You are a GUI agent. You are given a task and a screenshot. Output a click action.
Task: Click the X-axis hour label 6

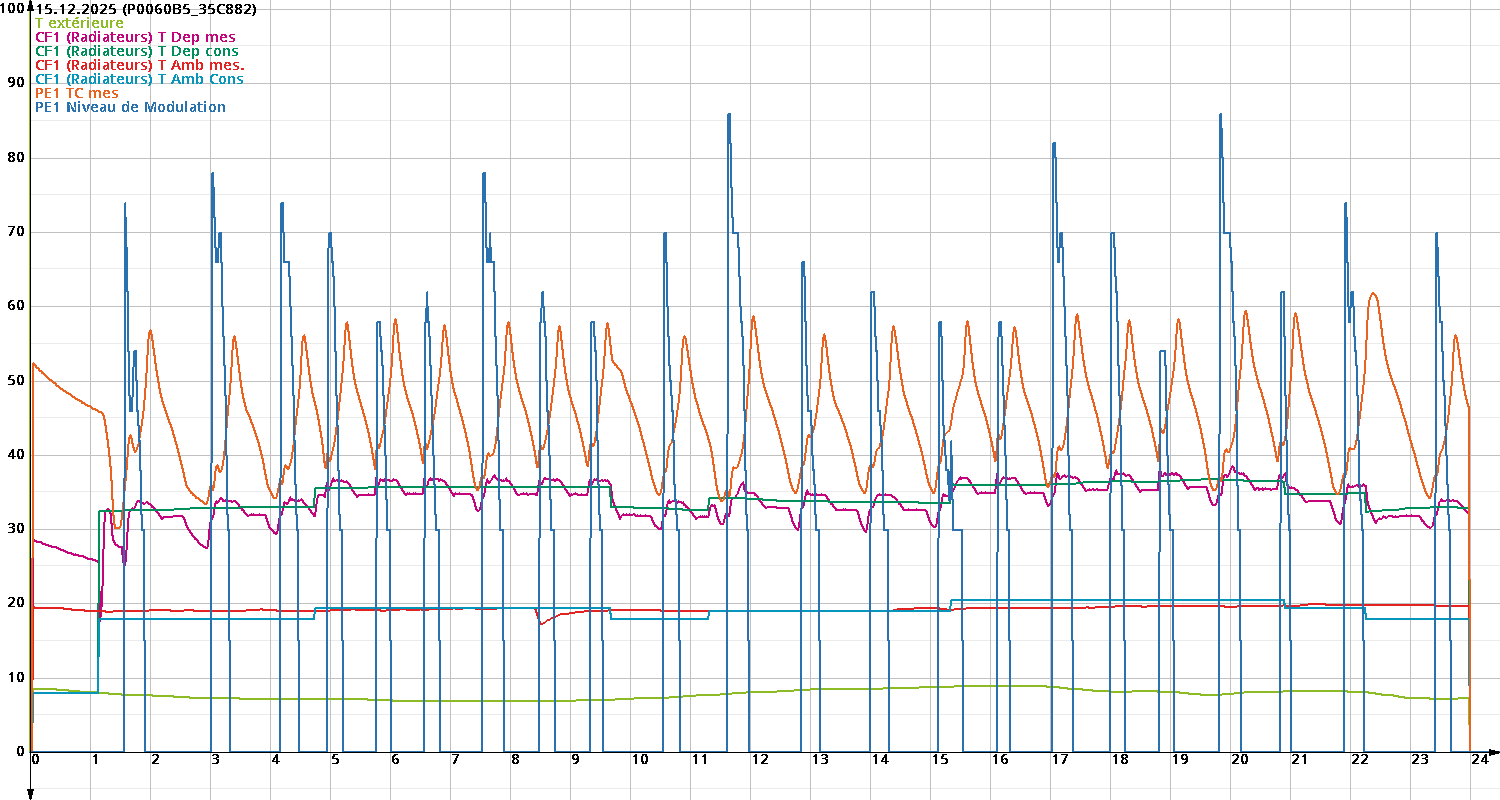(396, 760)
